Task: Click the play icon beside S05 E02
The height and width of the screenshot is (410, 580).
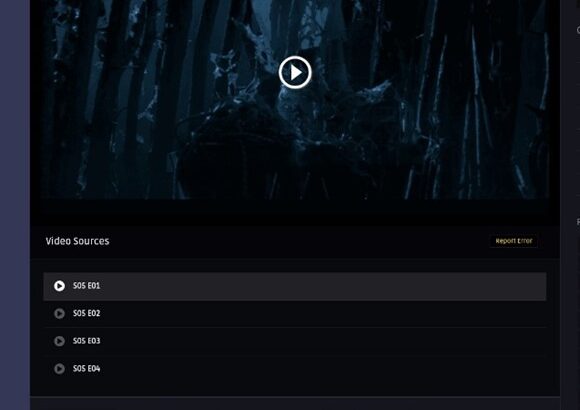Action: click(x=59, y=314)
